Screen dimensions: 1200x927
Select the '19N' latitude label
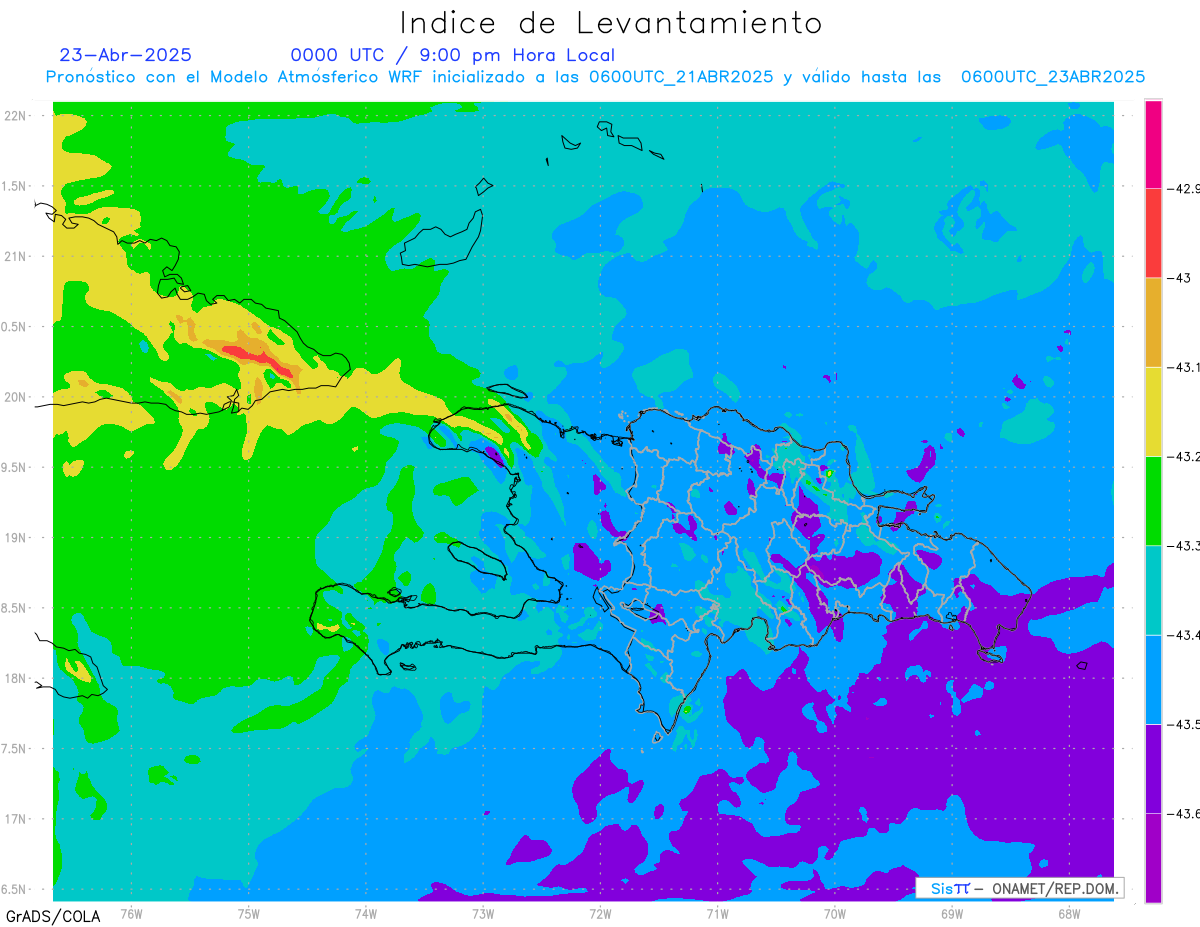(17, 538)
